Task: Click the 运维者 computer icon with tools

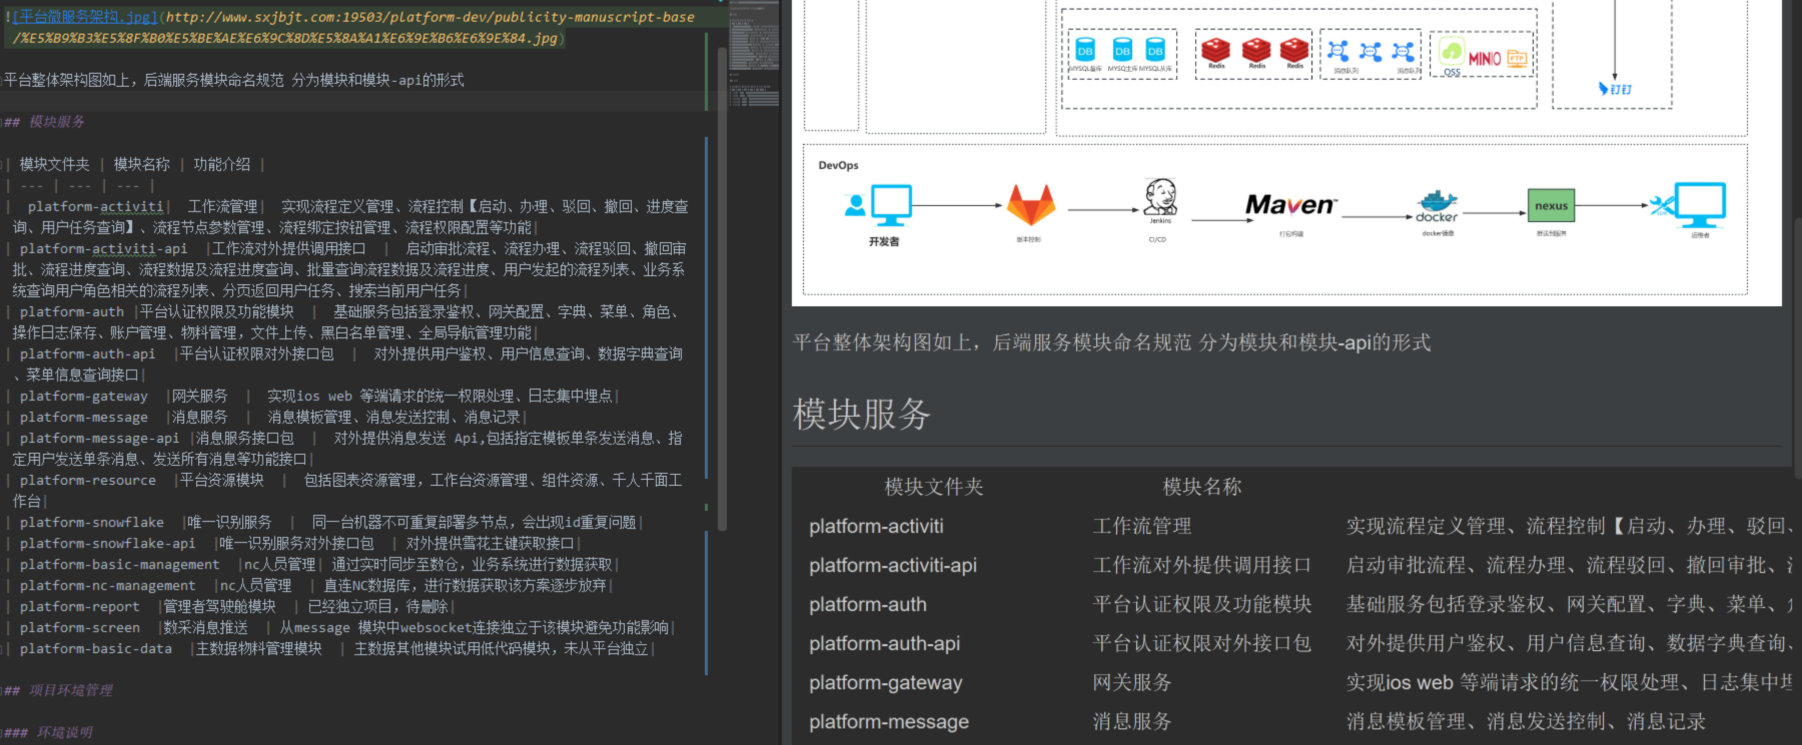Action: (x=1689, y=205)
